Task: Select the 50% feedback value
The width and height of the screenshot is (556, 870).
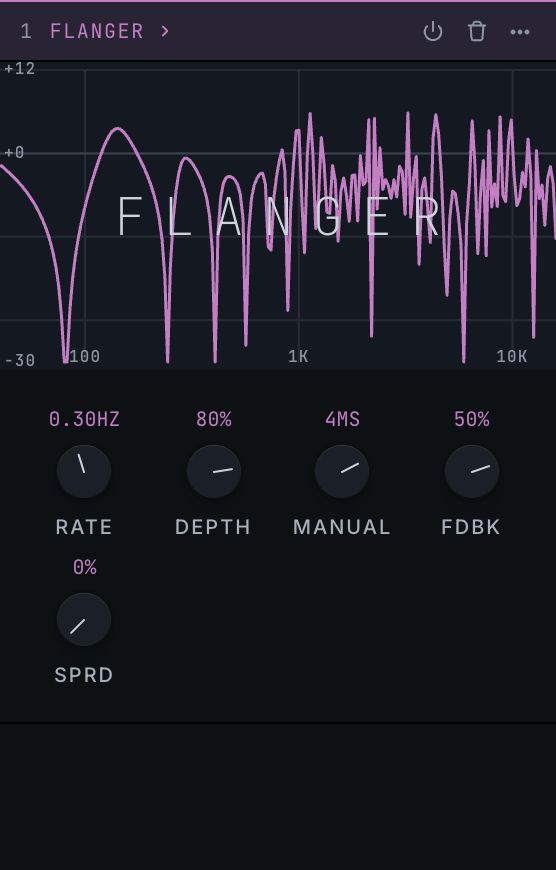Action: pyautogui.click(x=472, y=419)
